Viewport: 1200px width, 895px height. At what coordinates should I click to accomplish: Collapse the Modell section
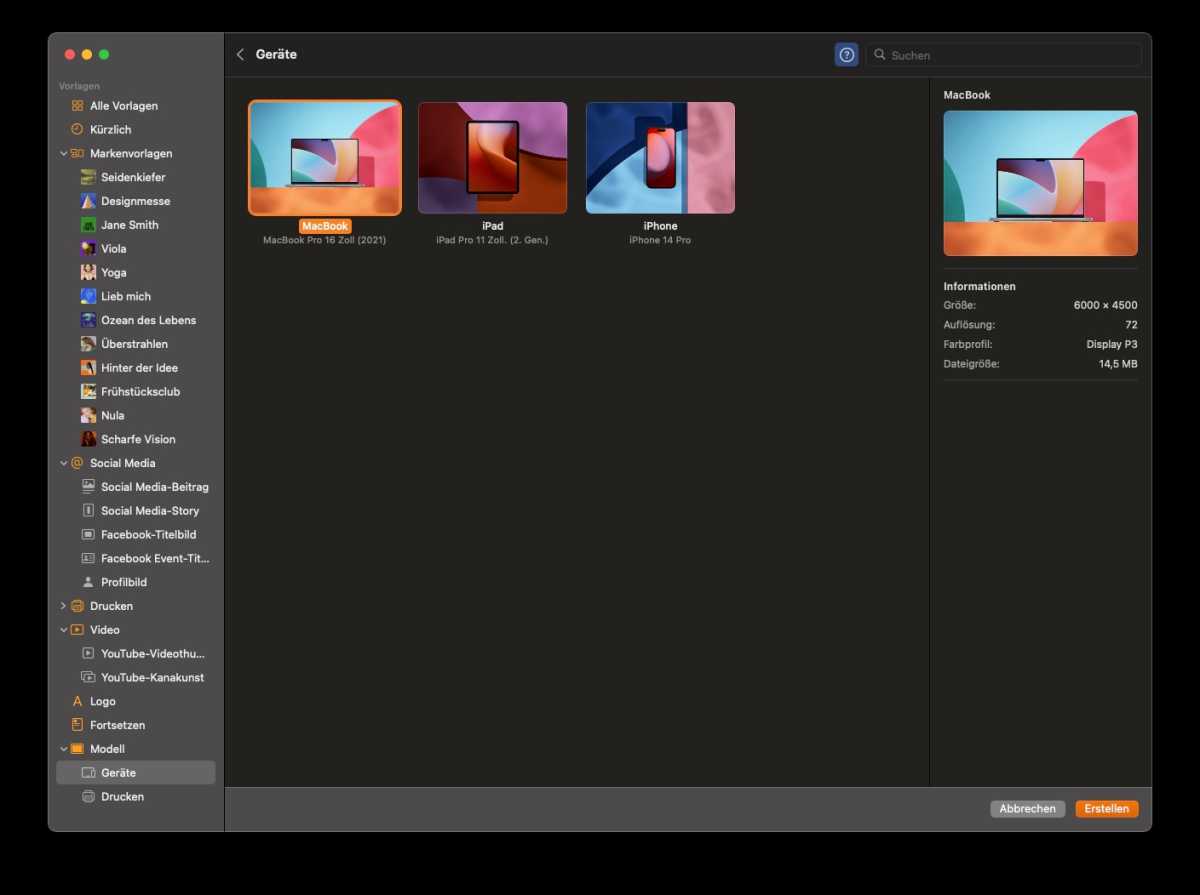[63, 749]
